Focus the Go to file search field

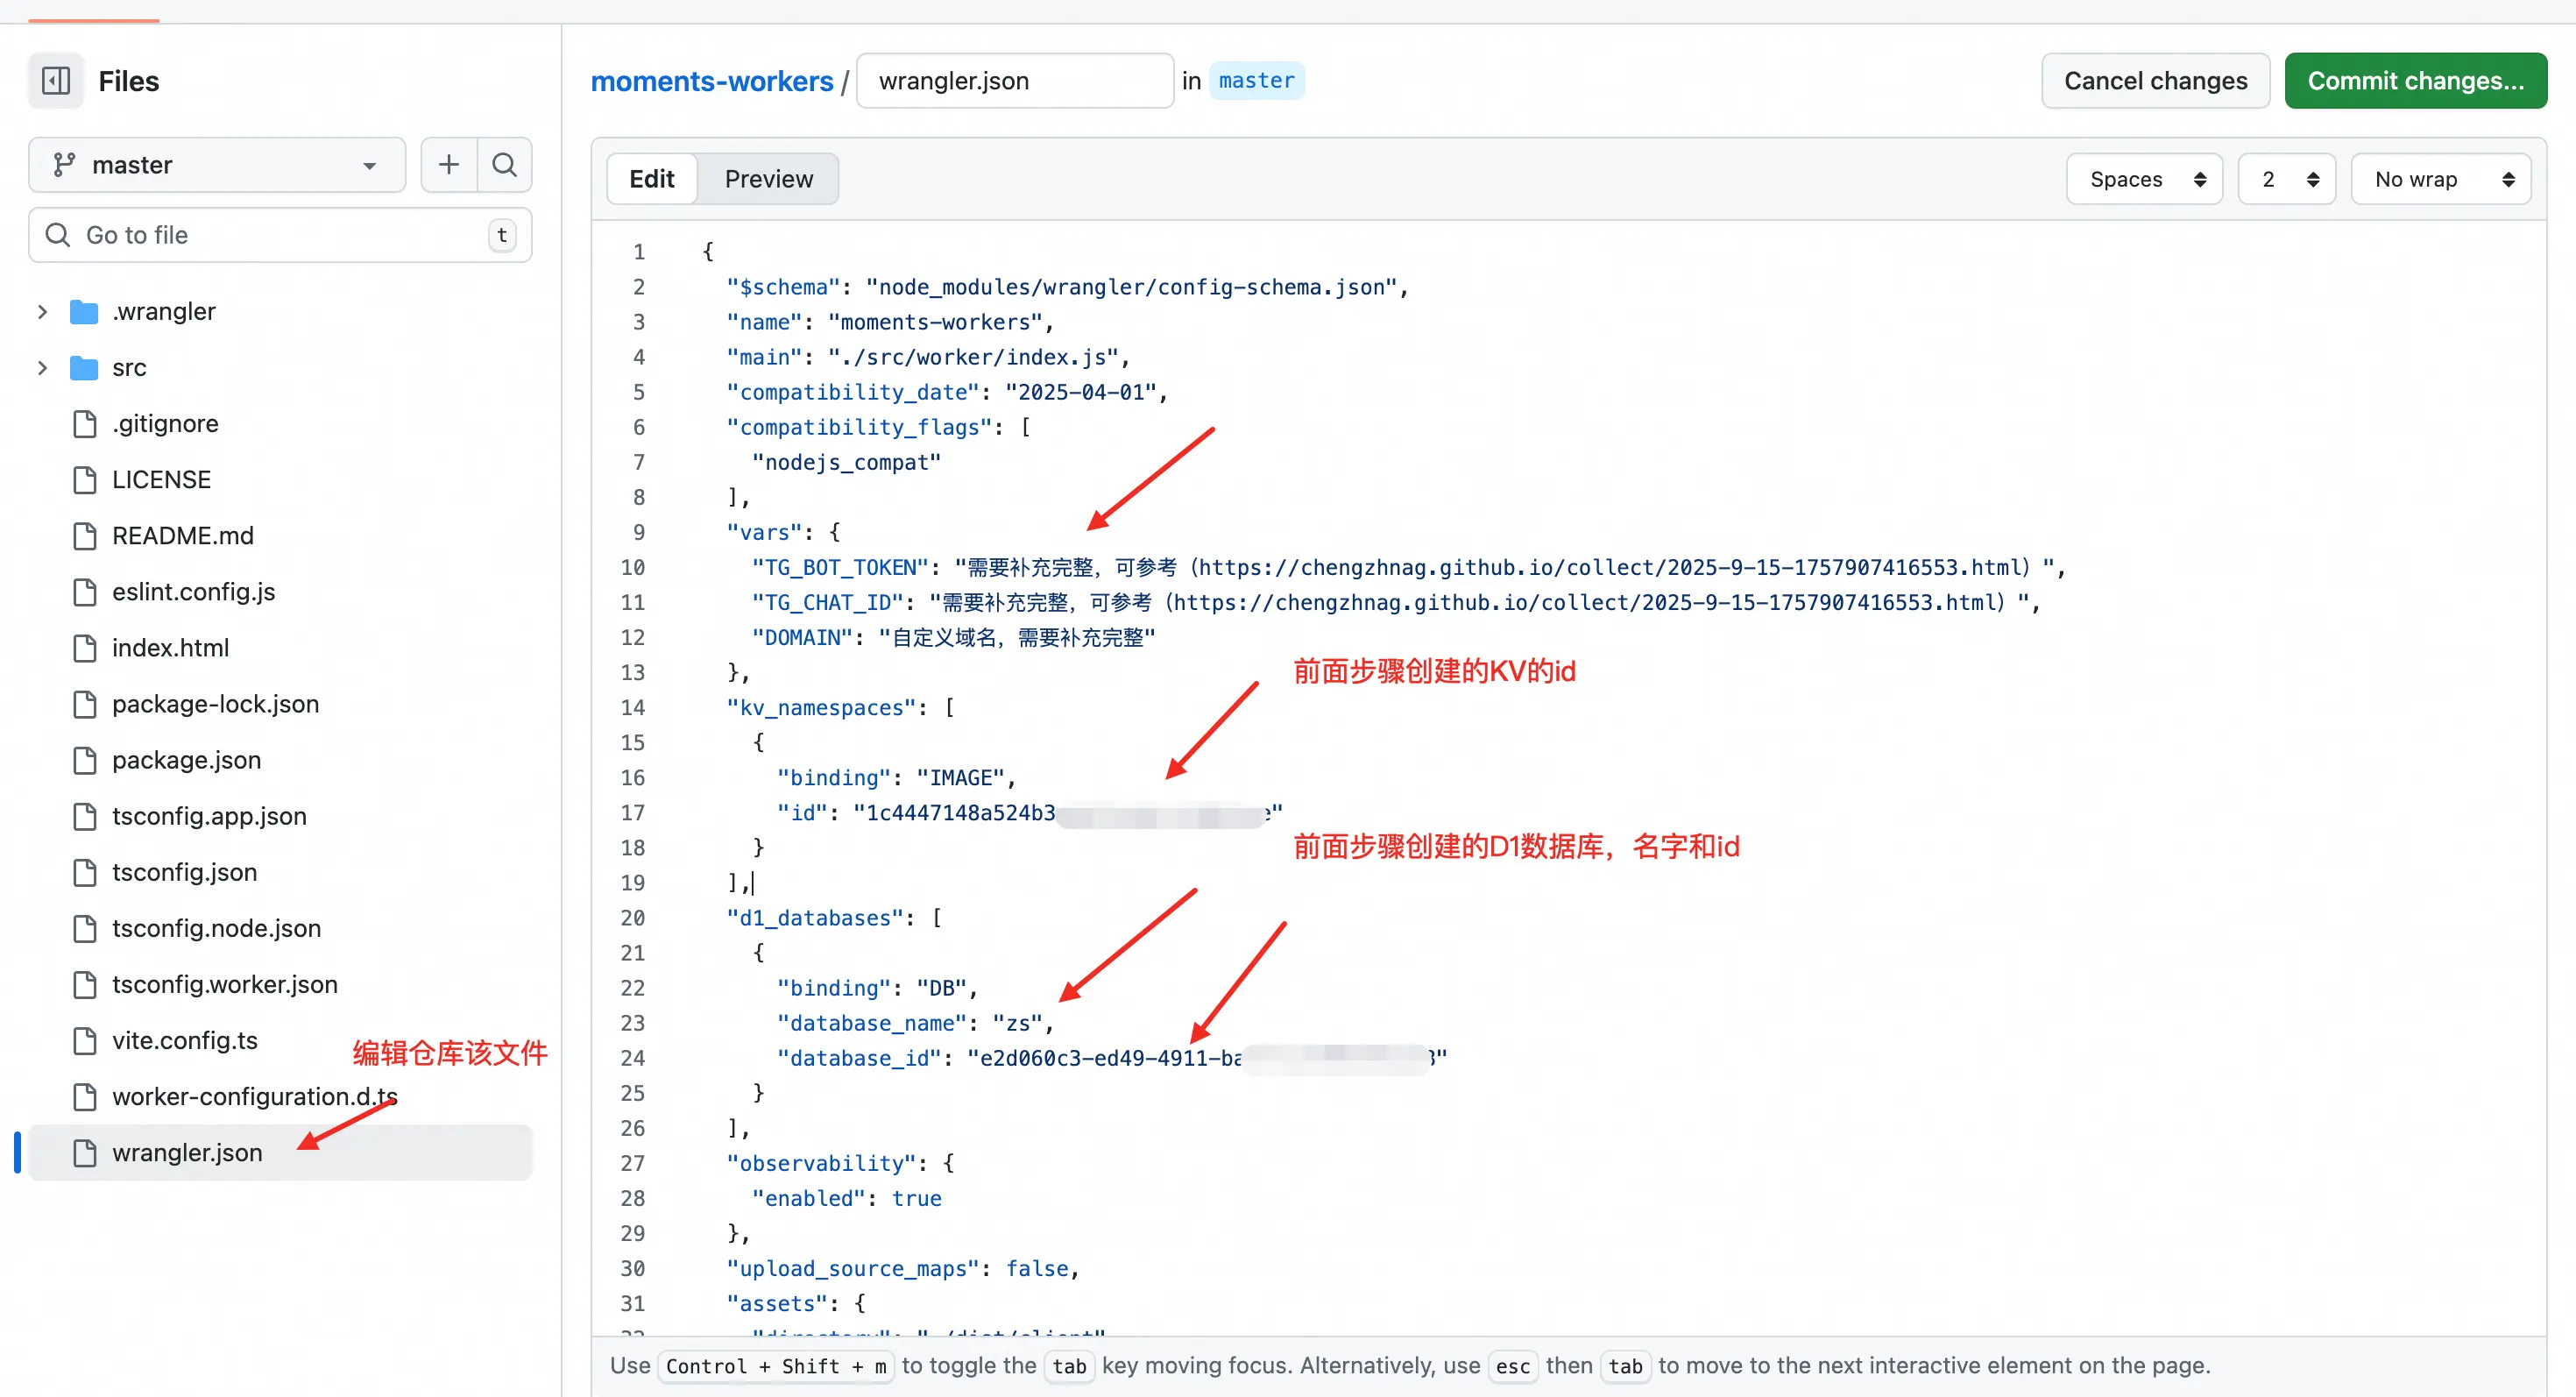(x=280, y=235)
